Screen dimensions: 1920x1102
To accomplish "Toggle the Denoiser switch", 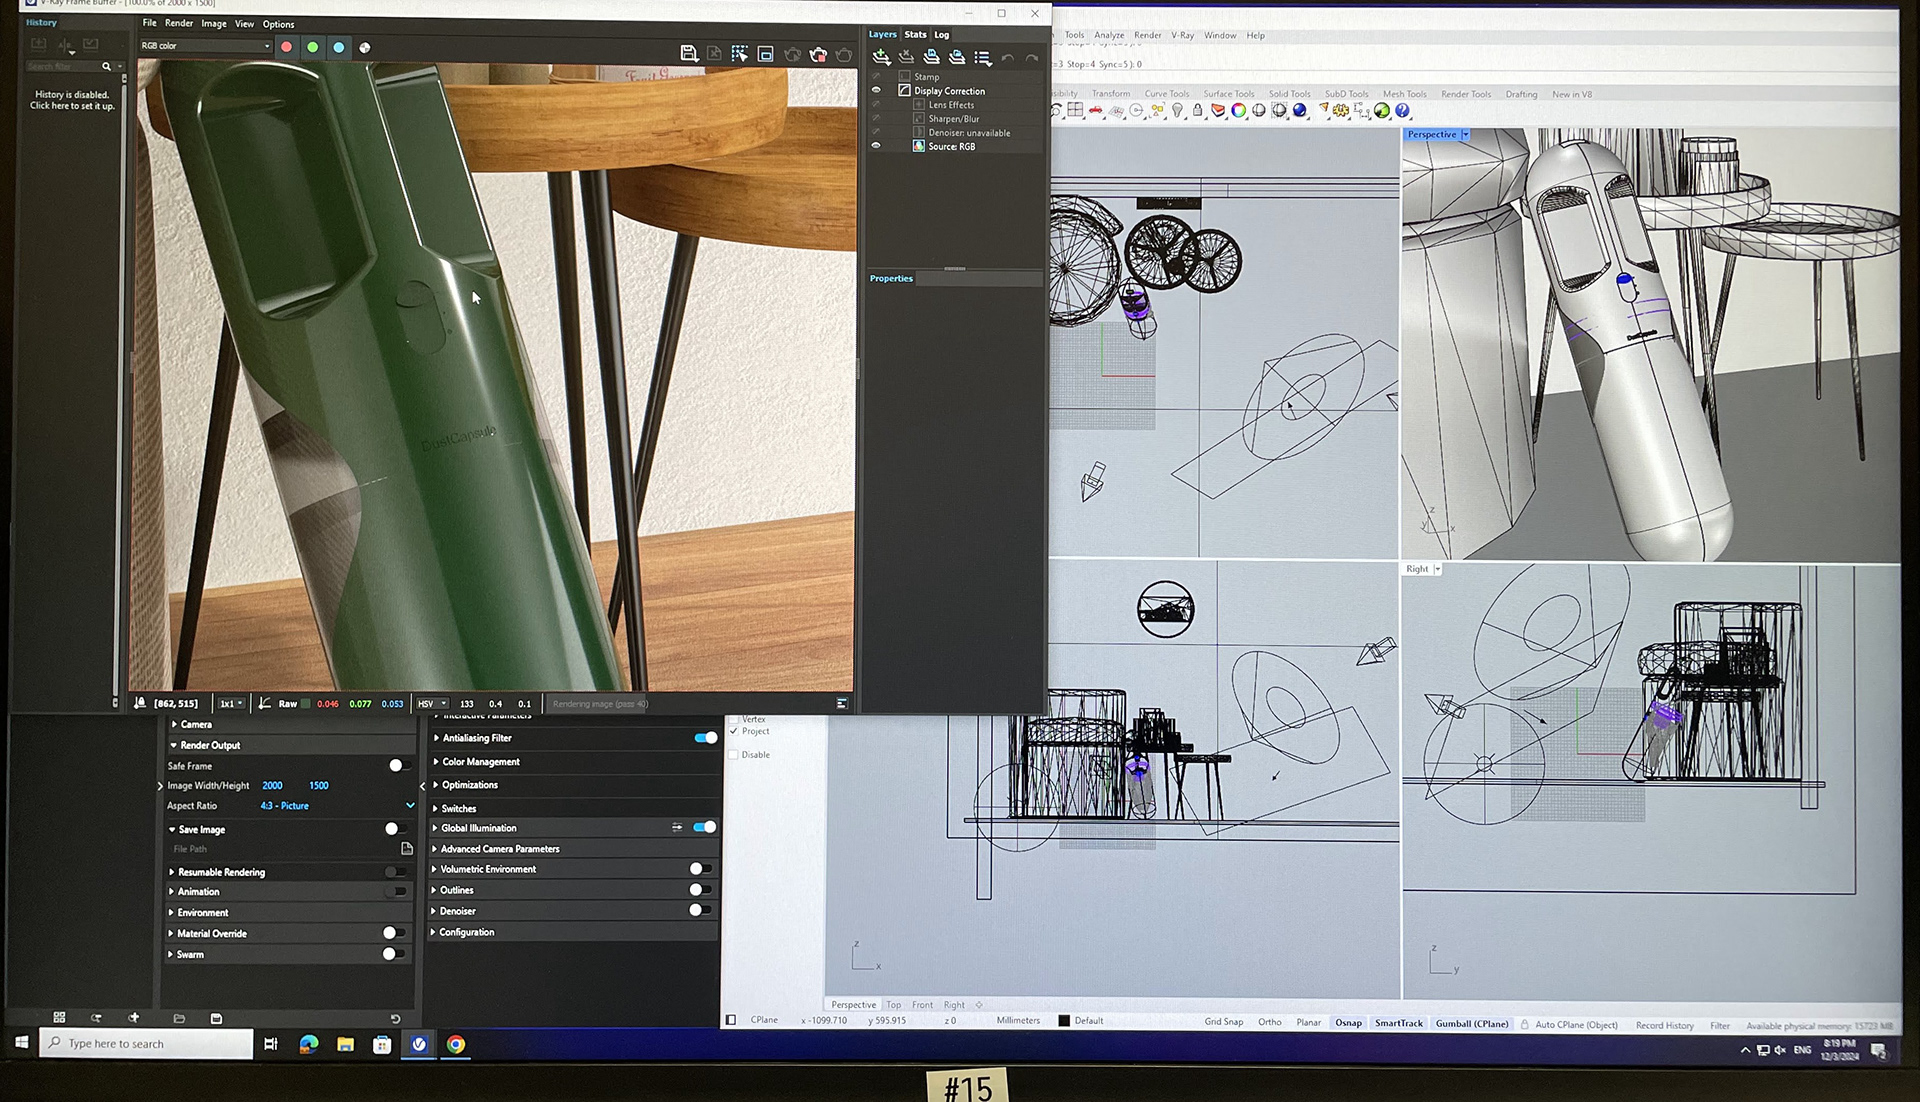I will [x=700, y=910].
